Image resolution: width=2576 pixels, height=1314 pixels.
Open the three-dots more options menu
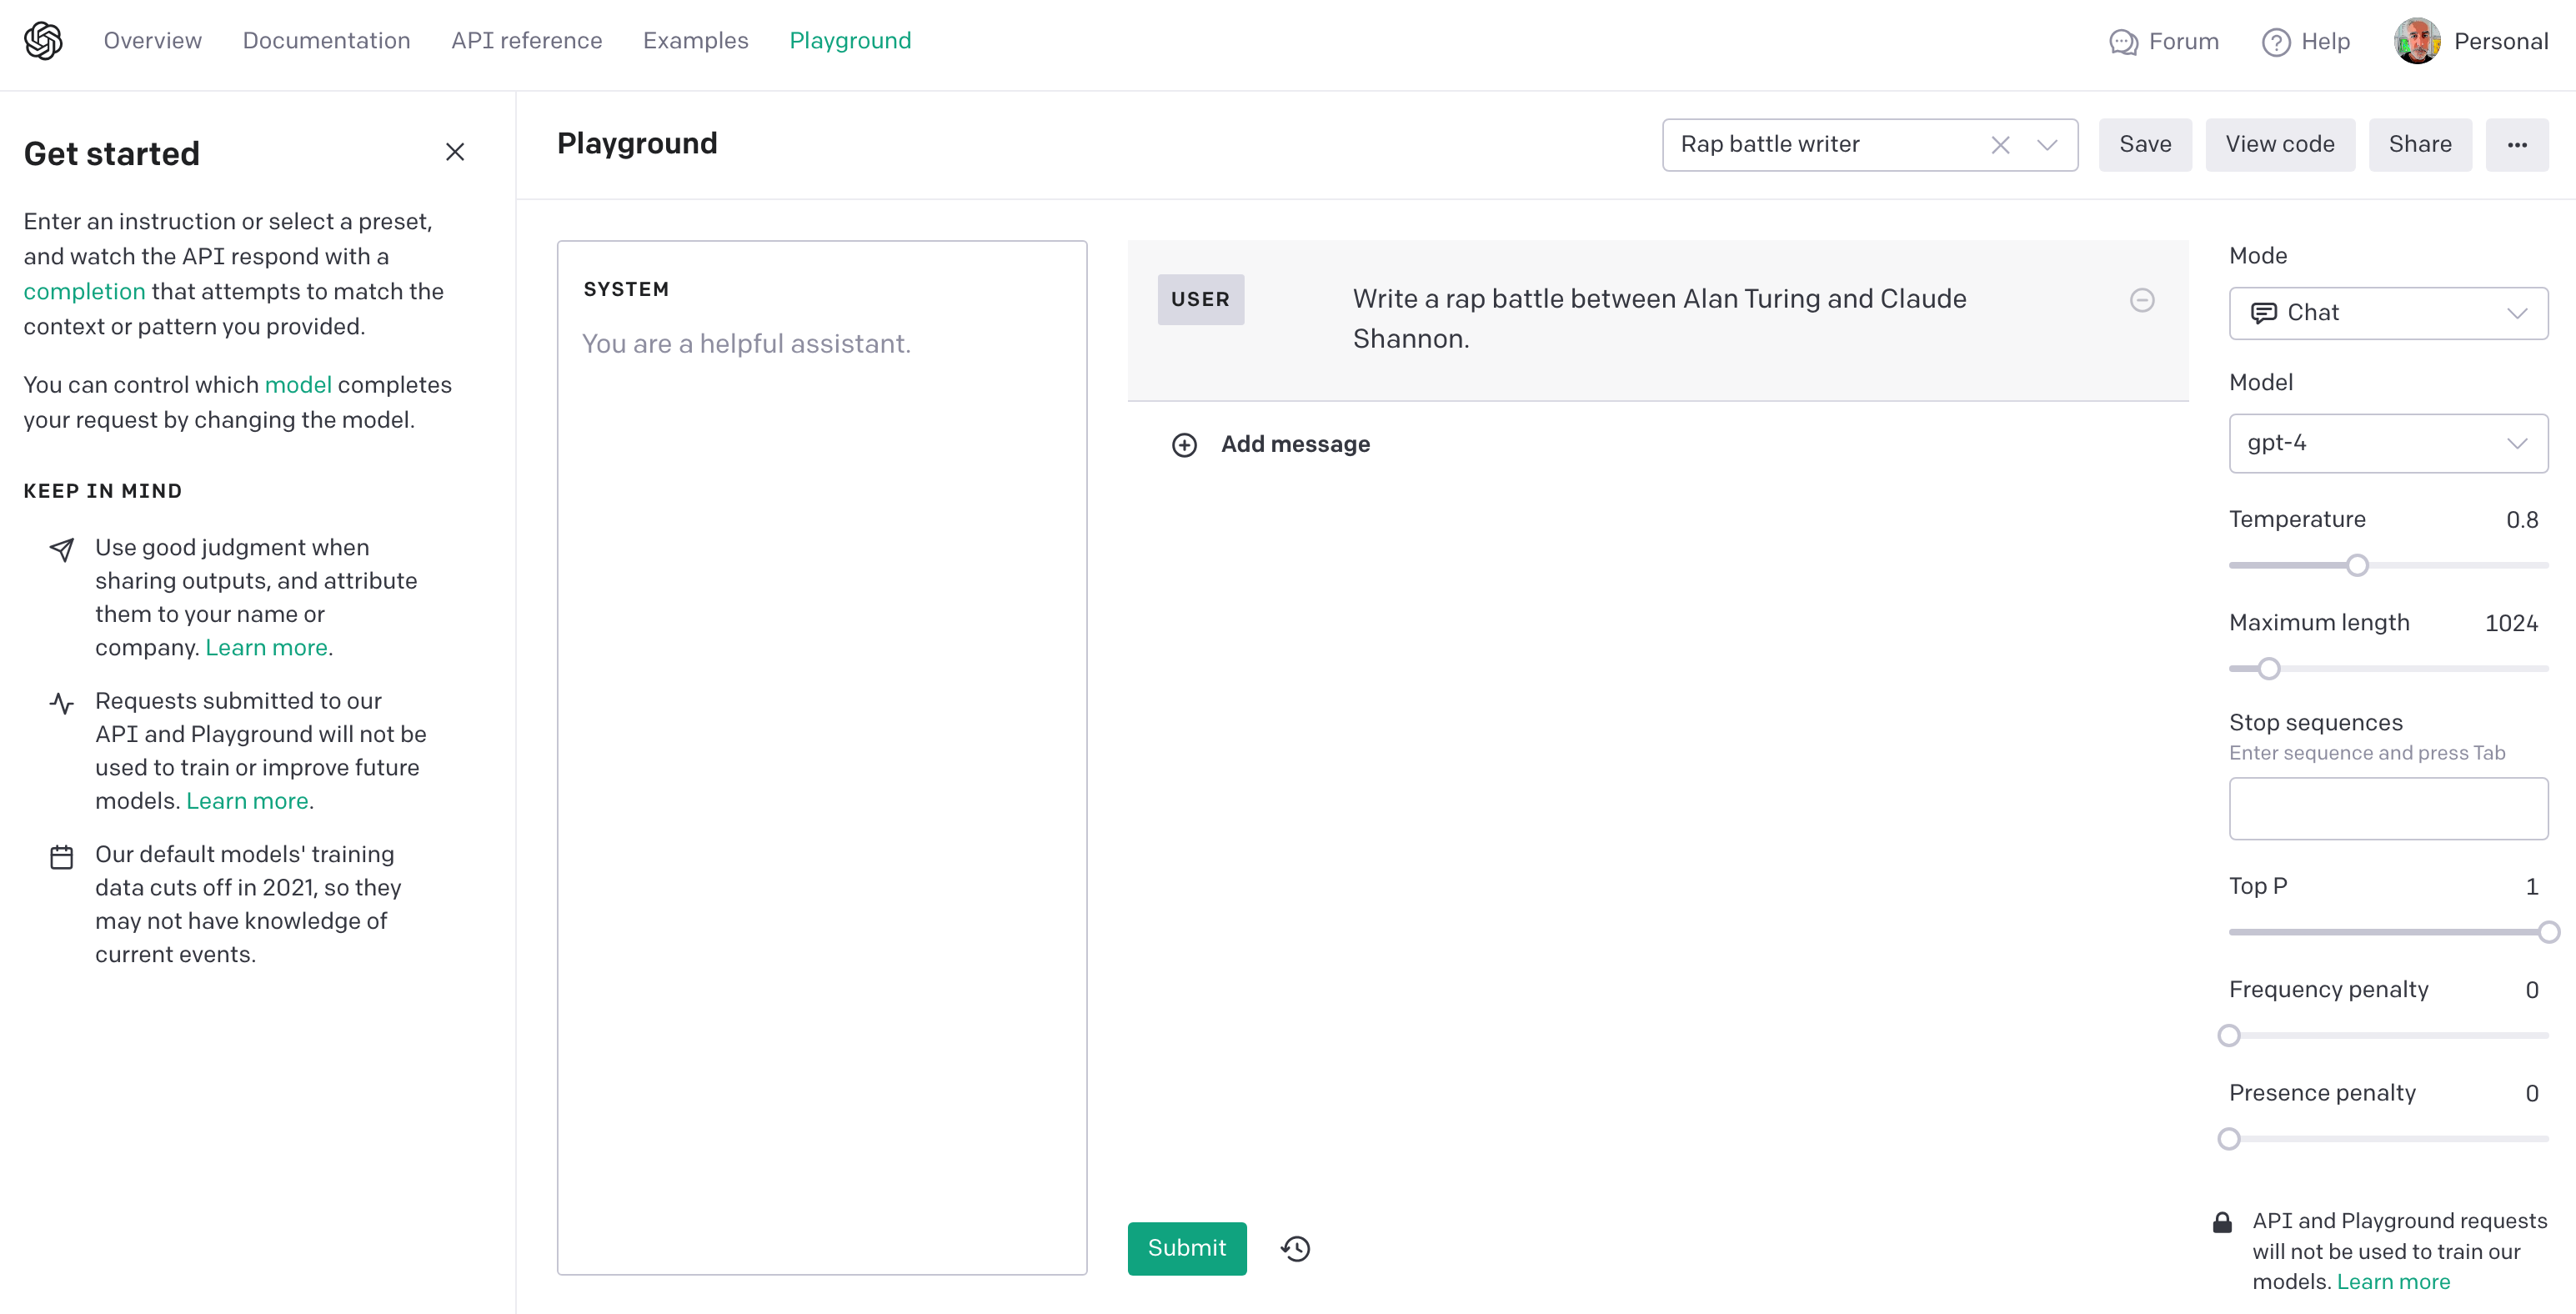[2516, 145]
